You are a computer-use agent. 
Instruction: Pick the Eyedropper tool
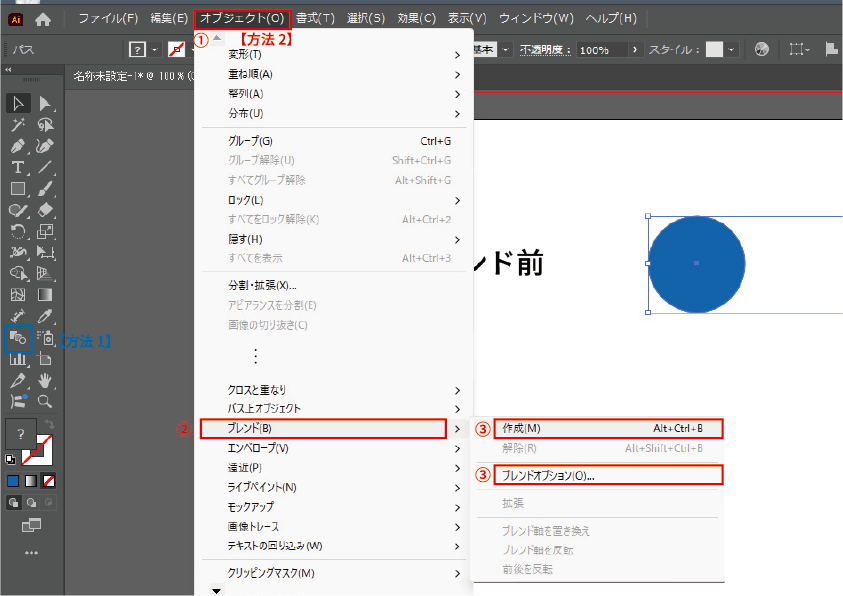[x=45, y=317]
